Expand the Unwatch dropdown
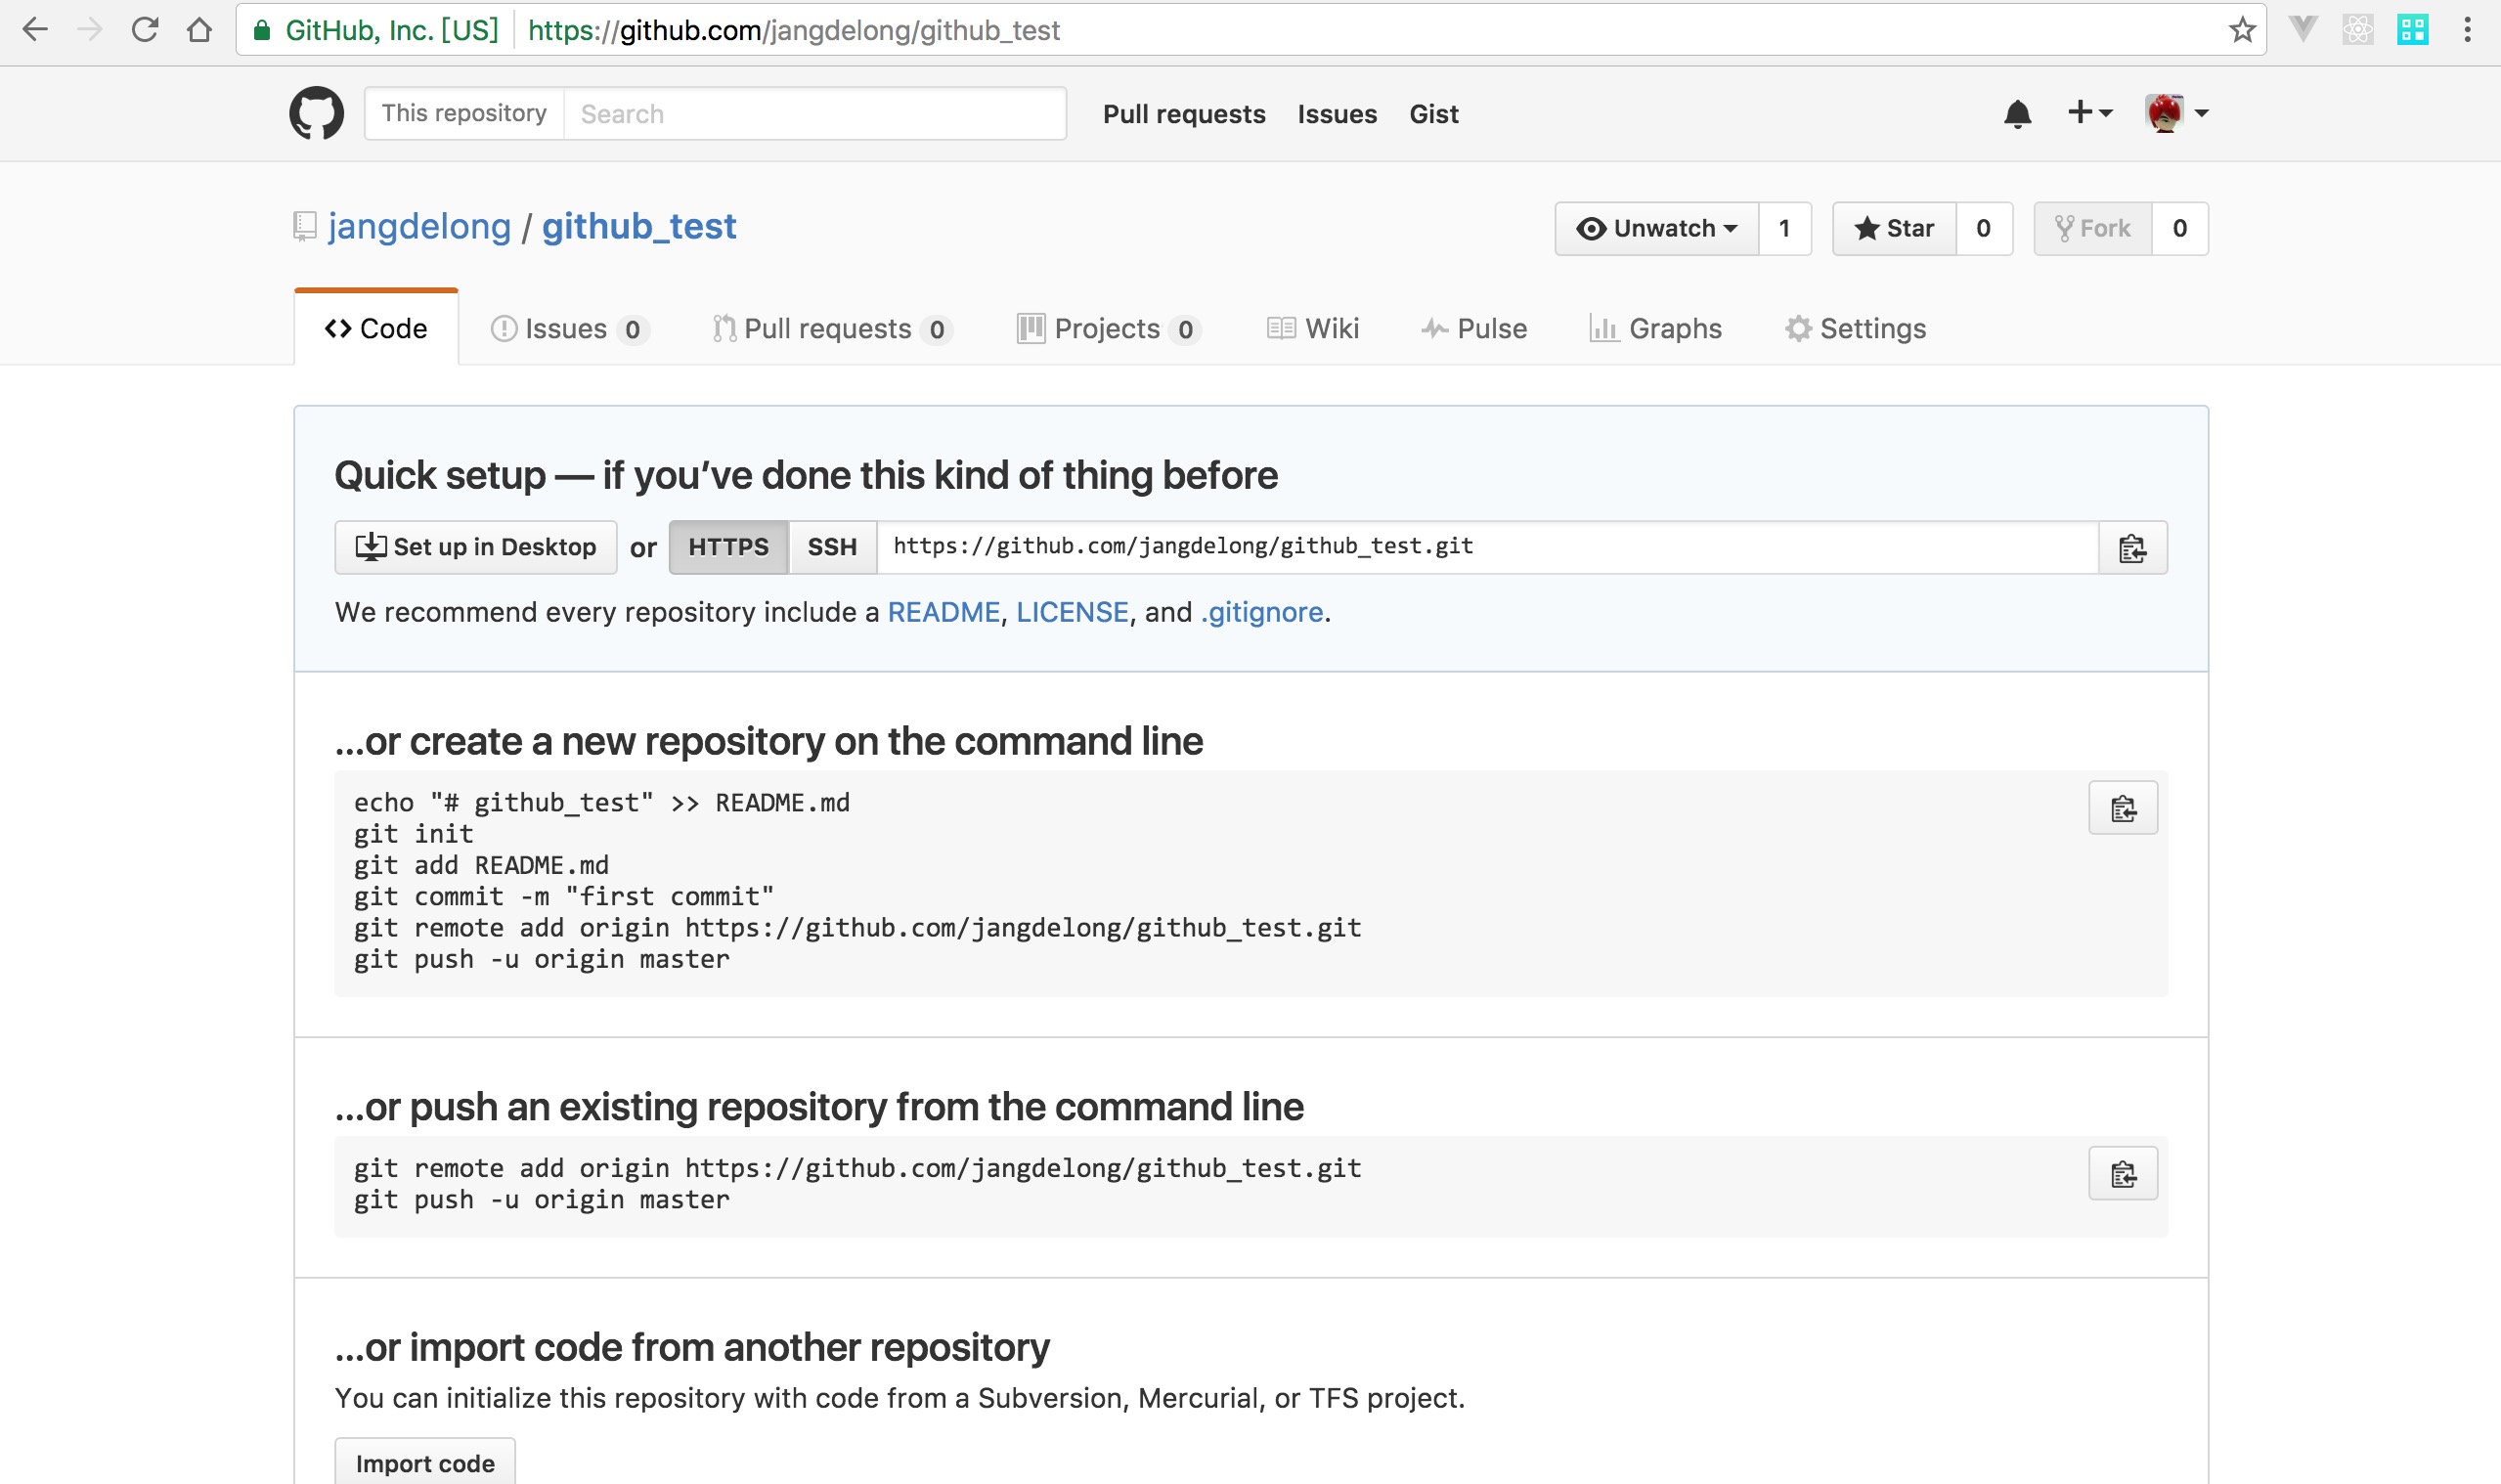This screenshot has width=2501, height=1484. tap(1656, 228)
